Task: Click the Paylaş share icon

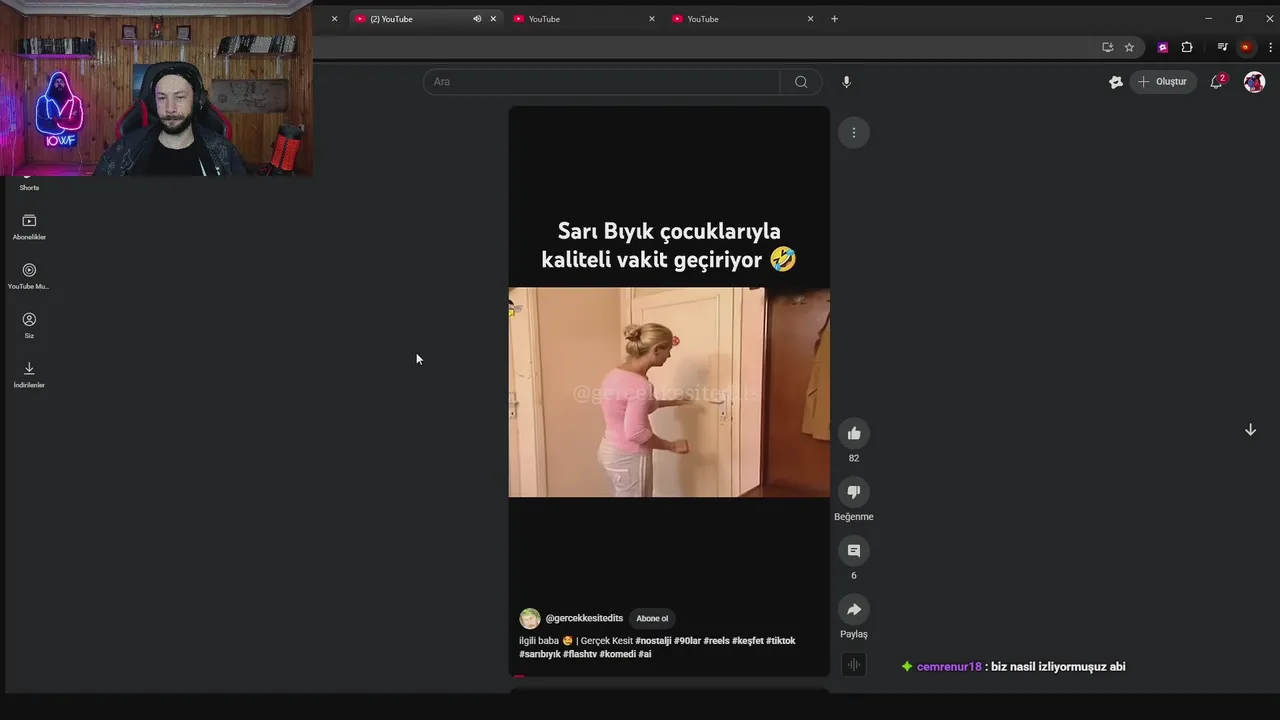Action: [854, 610]
